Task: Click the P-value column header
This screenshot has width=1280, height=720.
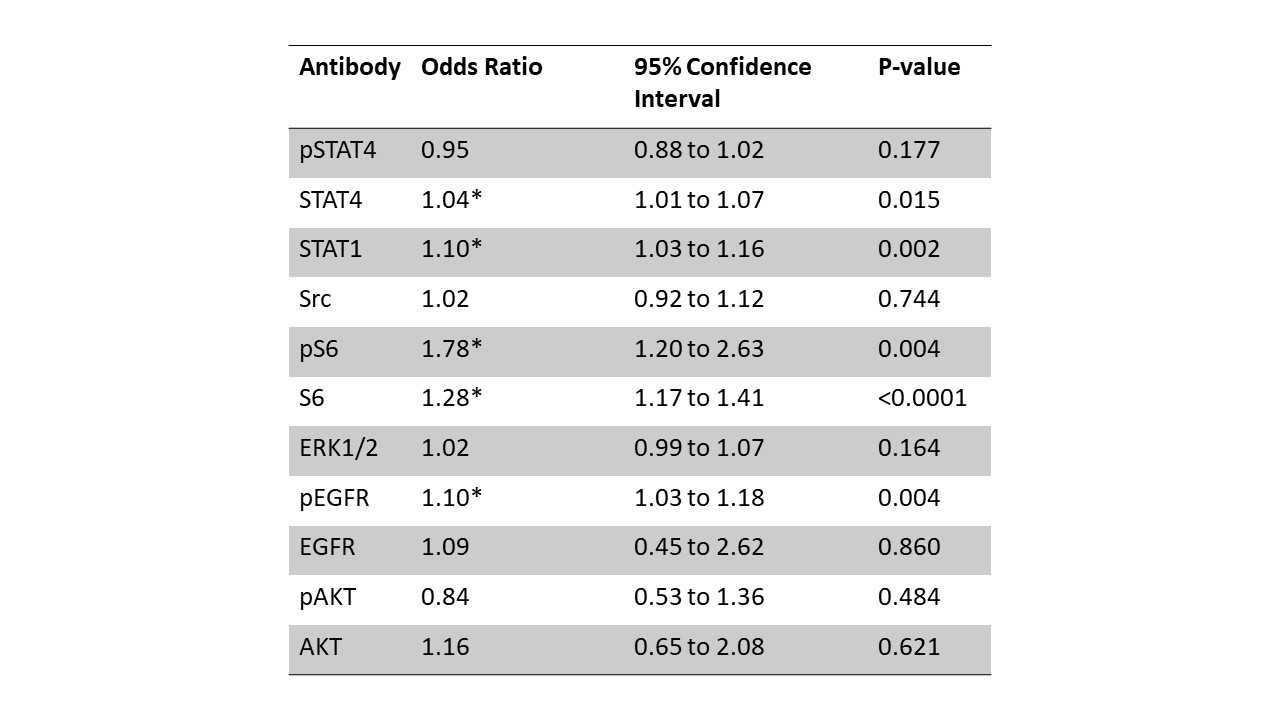Action: pos(919,68)
